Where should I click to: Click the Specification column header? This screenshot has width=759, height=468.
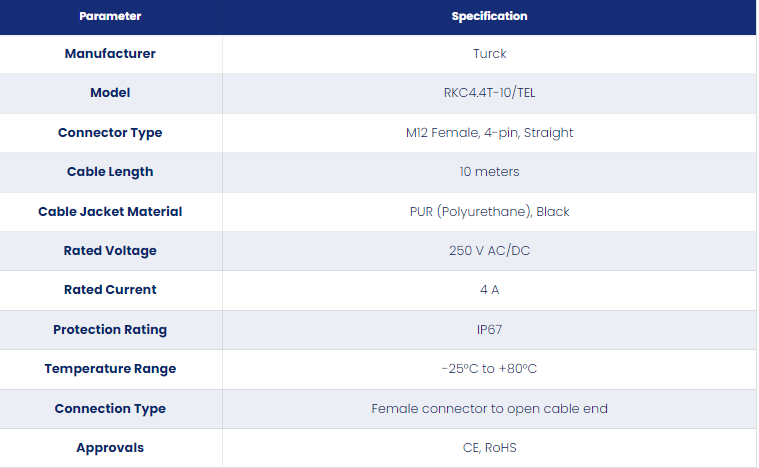pyautogui.click(x=489, y=16)
